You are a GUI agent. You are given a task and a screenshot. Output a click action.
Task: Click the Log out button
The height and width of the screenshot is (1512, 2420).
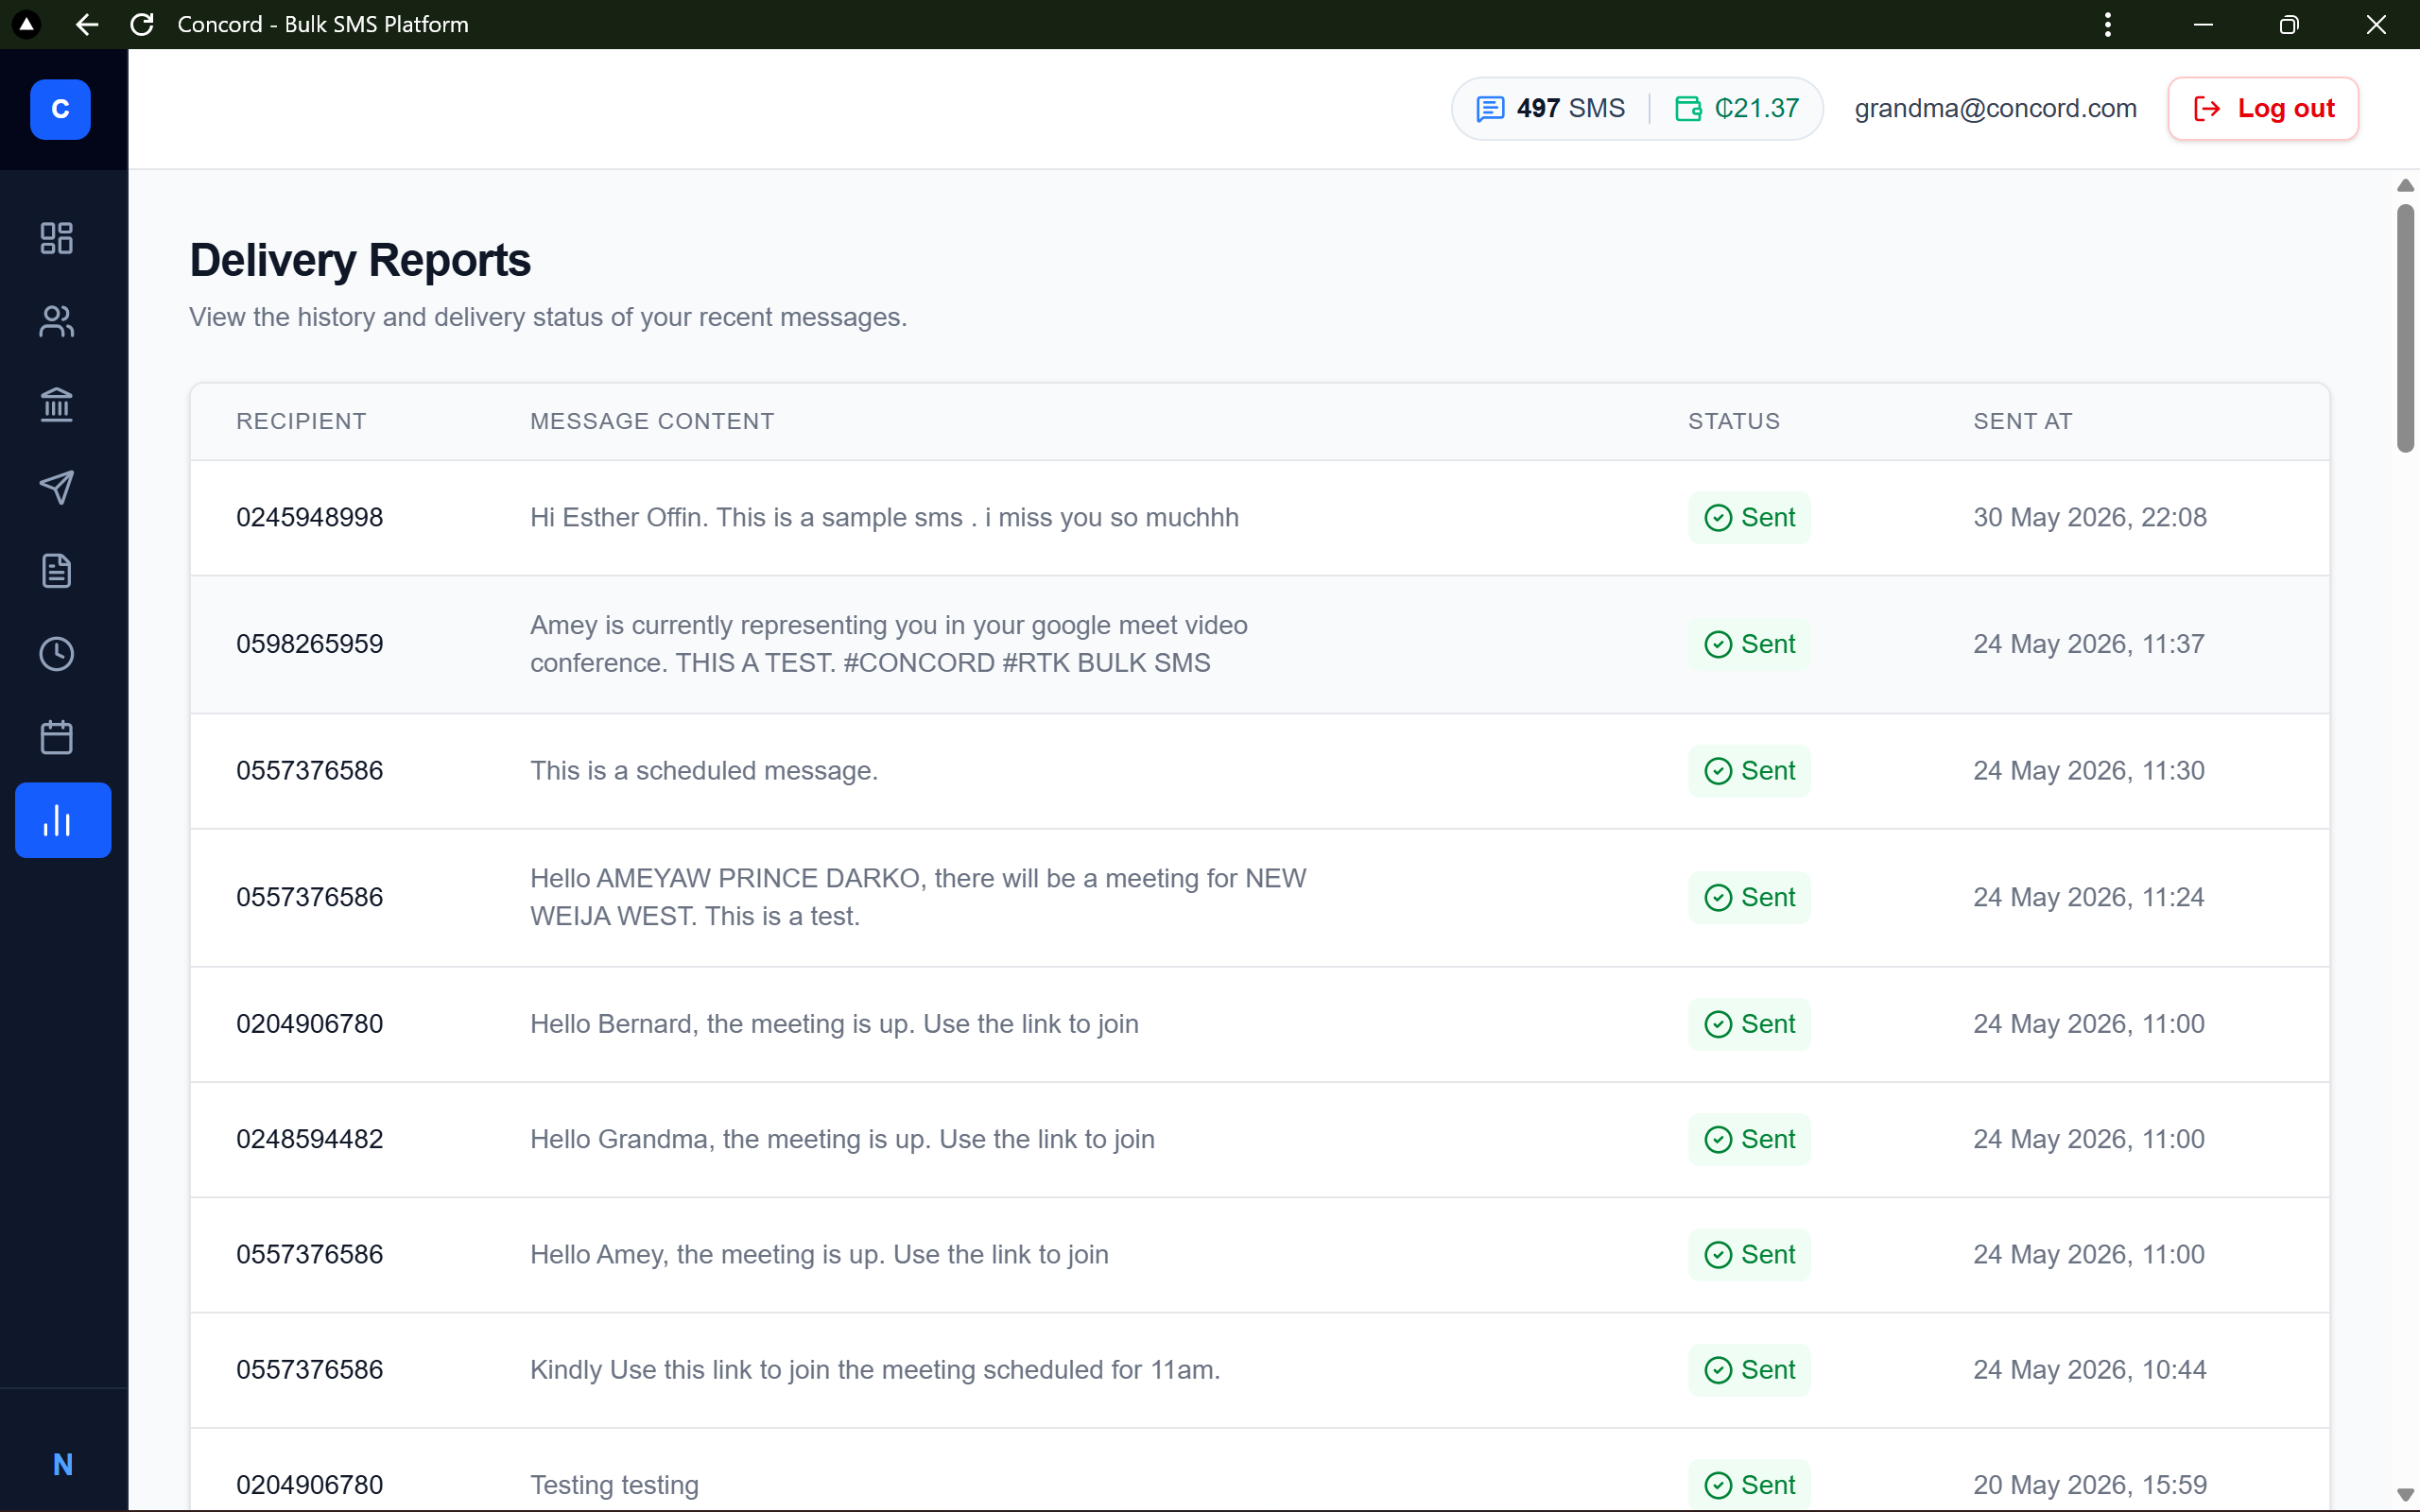click(2263, 108)
